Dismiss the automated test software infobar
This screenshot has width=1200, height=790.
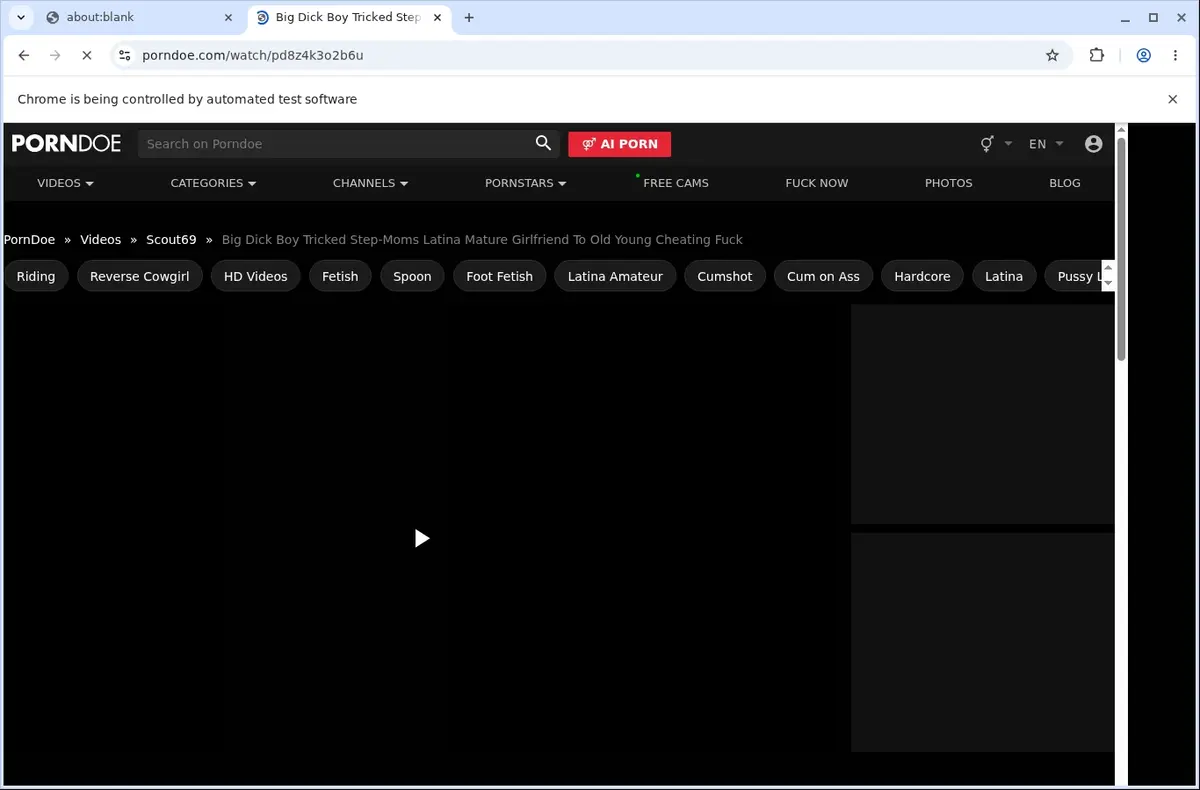1173,99
